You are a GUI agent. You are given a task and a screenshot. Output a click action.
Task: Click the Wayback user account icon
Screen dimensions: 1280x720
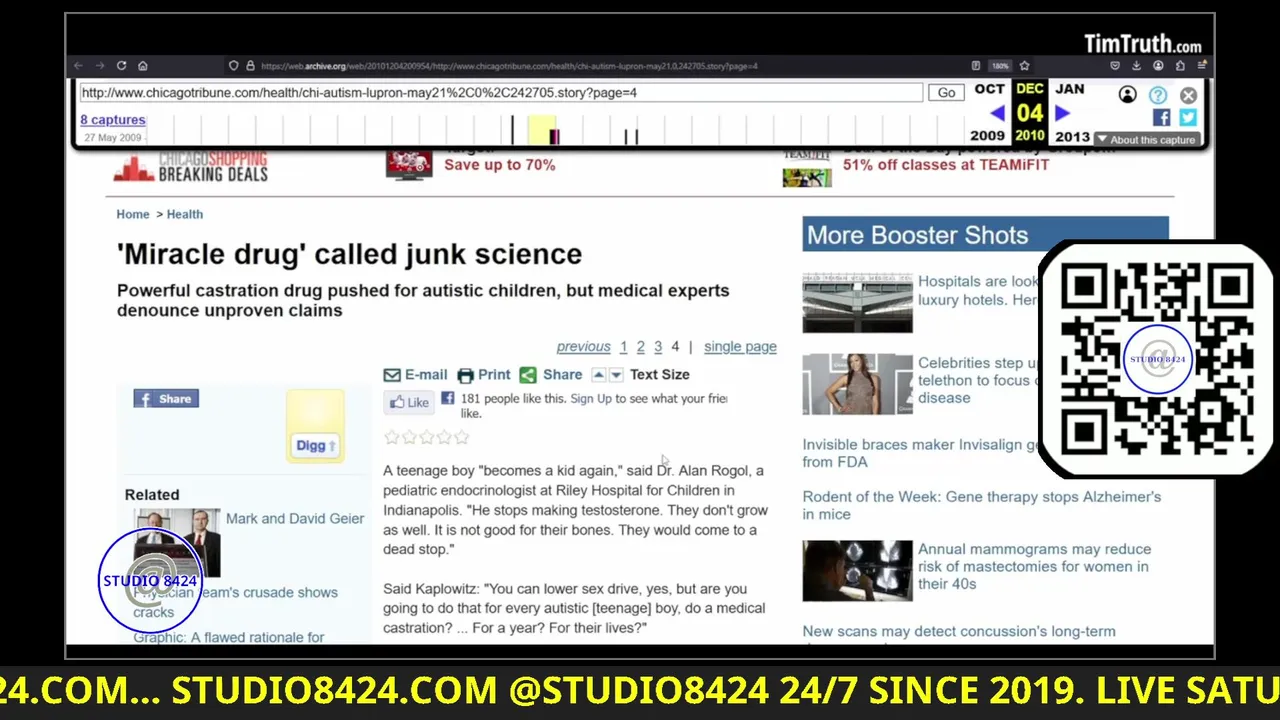(1127, 95)
